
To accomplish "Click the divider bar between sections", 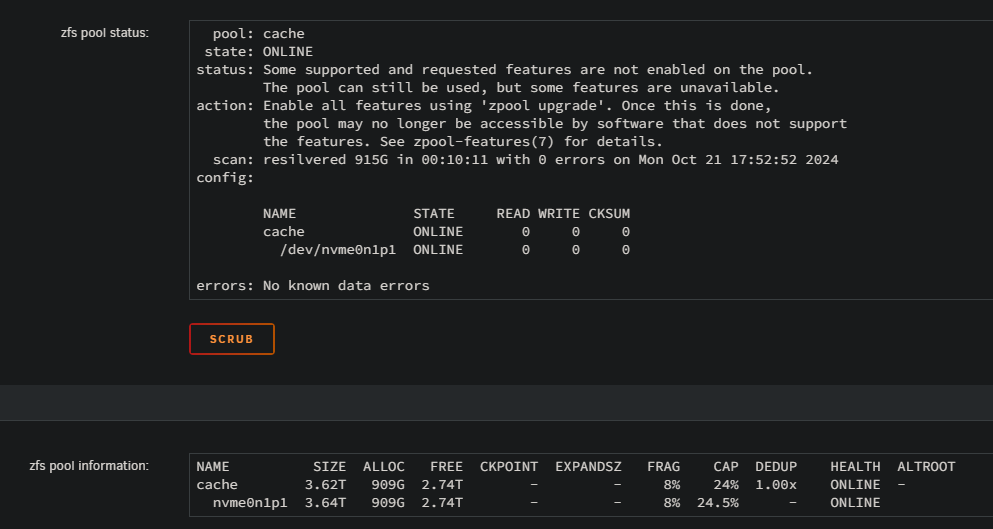I will coord(496,402).
